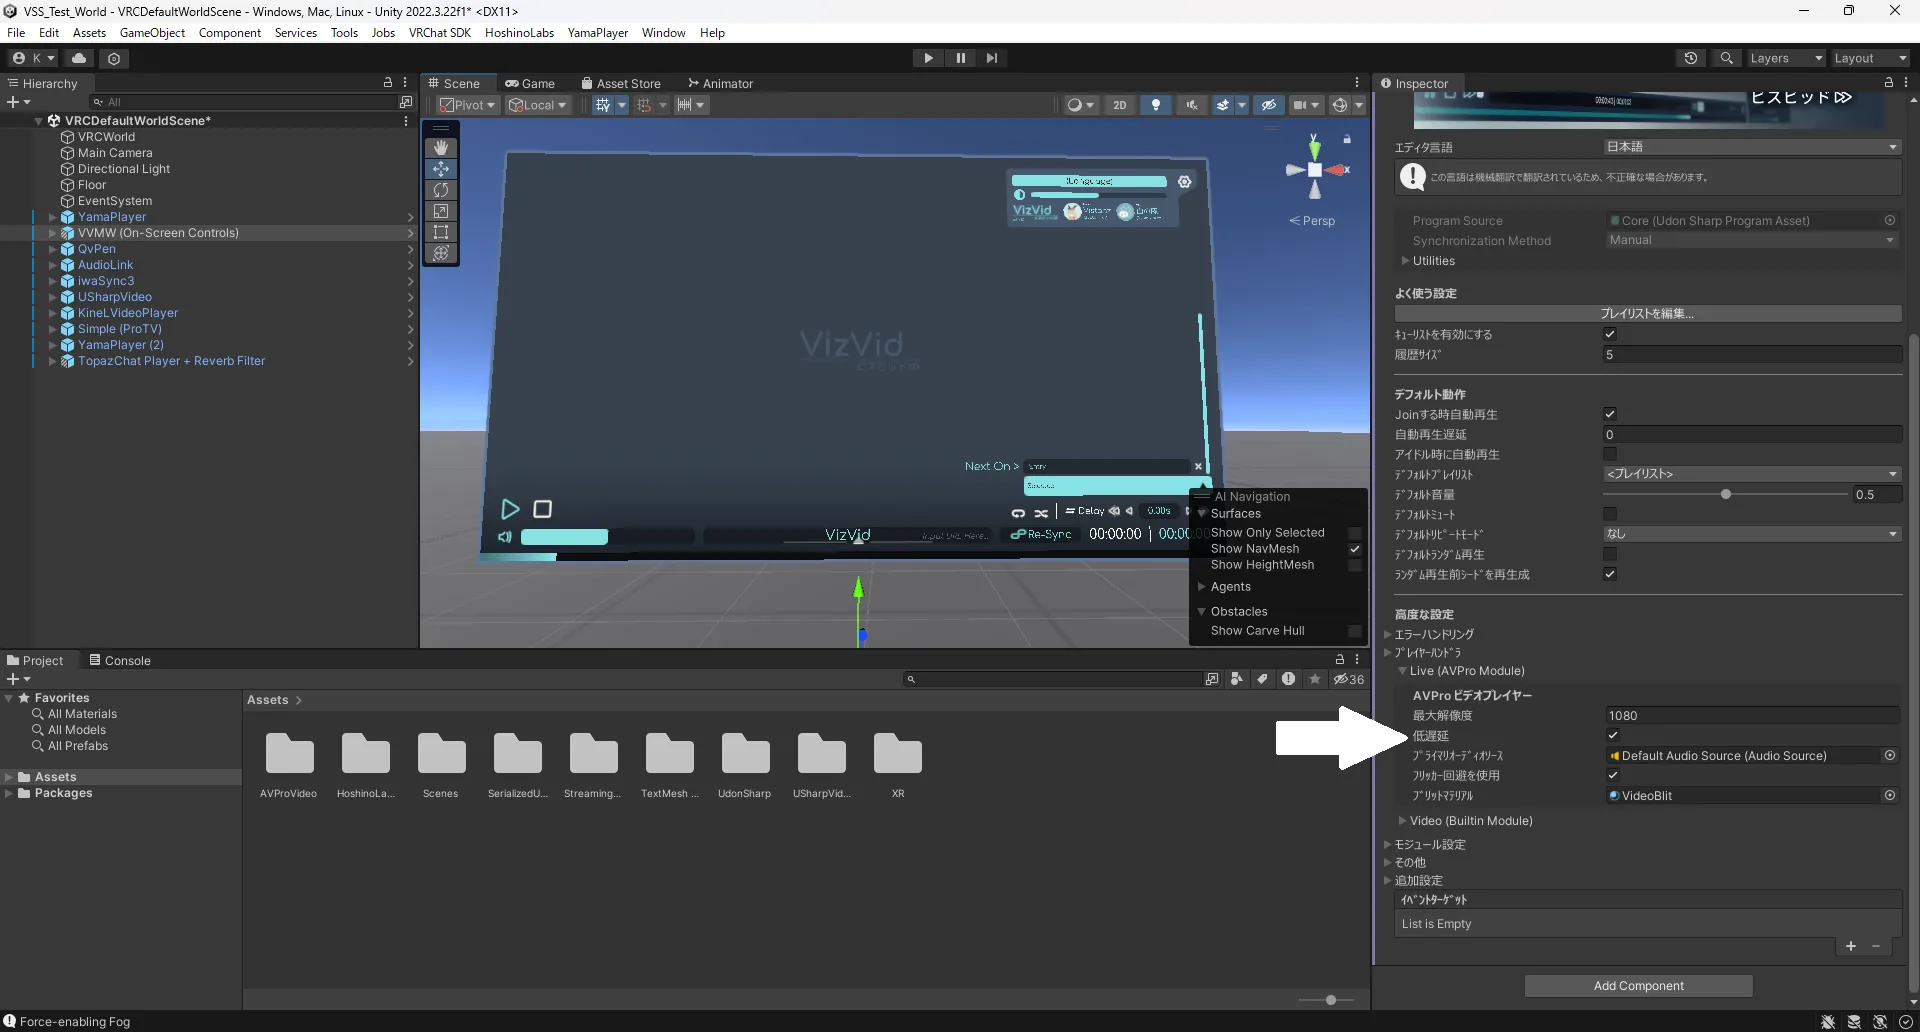The image size is (1920, 1032).
Task: Select the Hand view tool in Scene
Action: point(441,147)
